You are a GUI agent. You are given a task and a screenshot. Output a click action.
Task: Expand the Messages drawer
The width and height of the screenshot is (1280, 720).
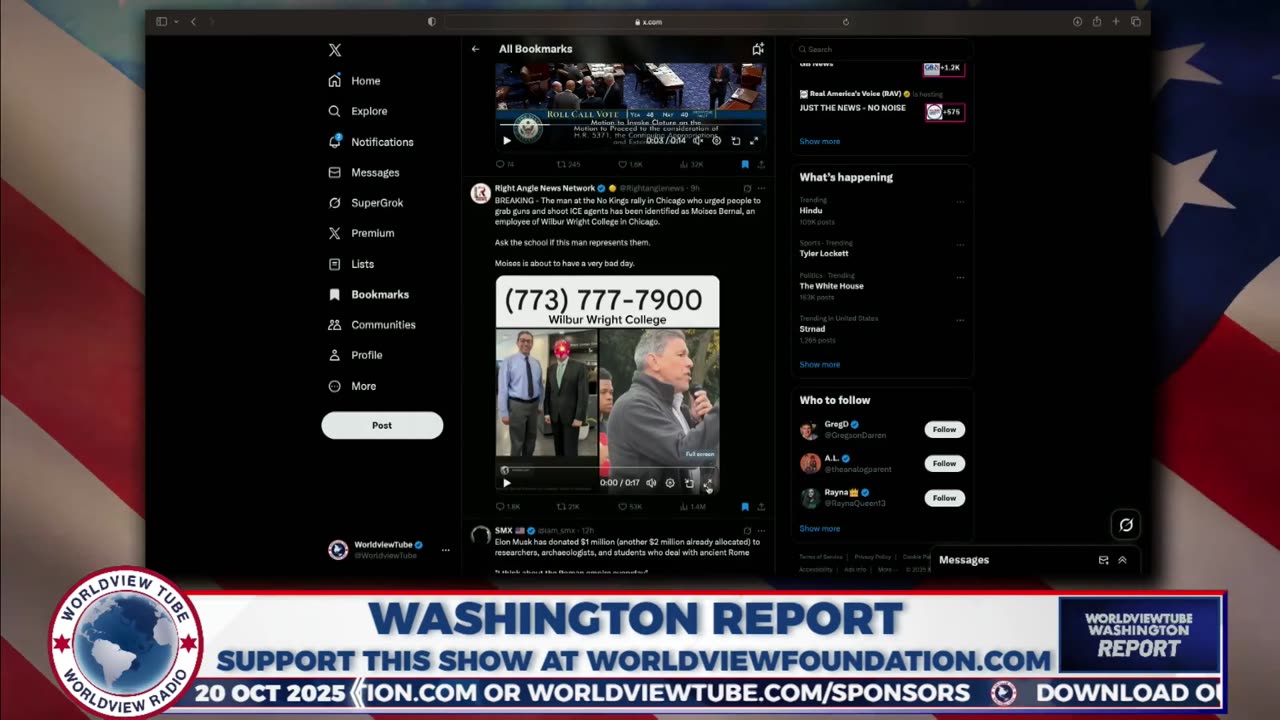click(1122, 560)
